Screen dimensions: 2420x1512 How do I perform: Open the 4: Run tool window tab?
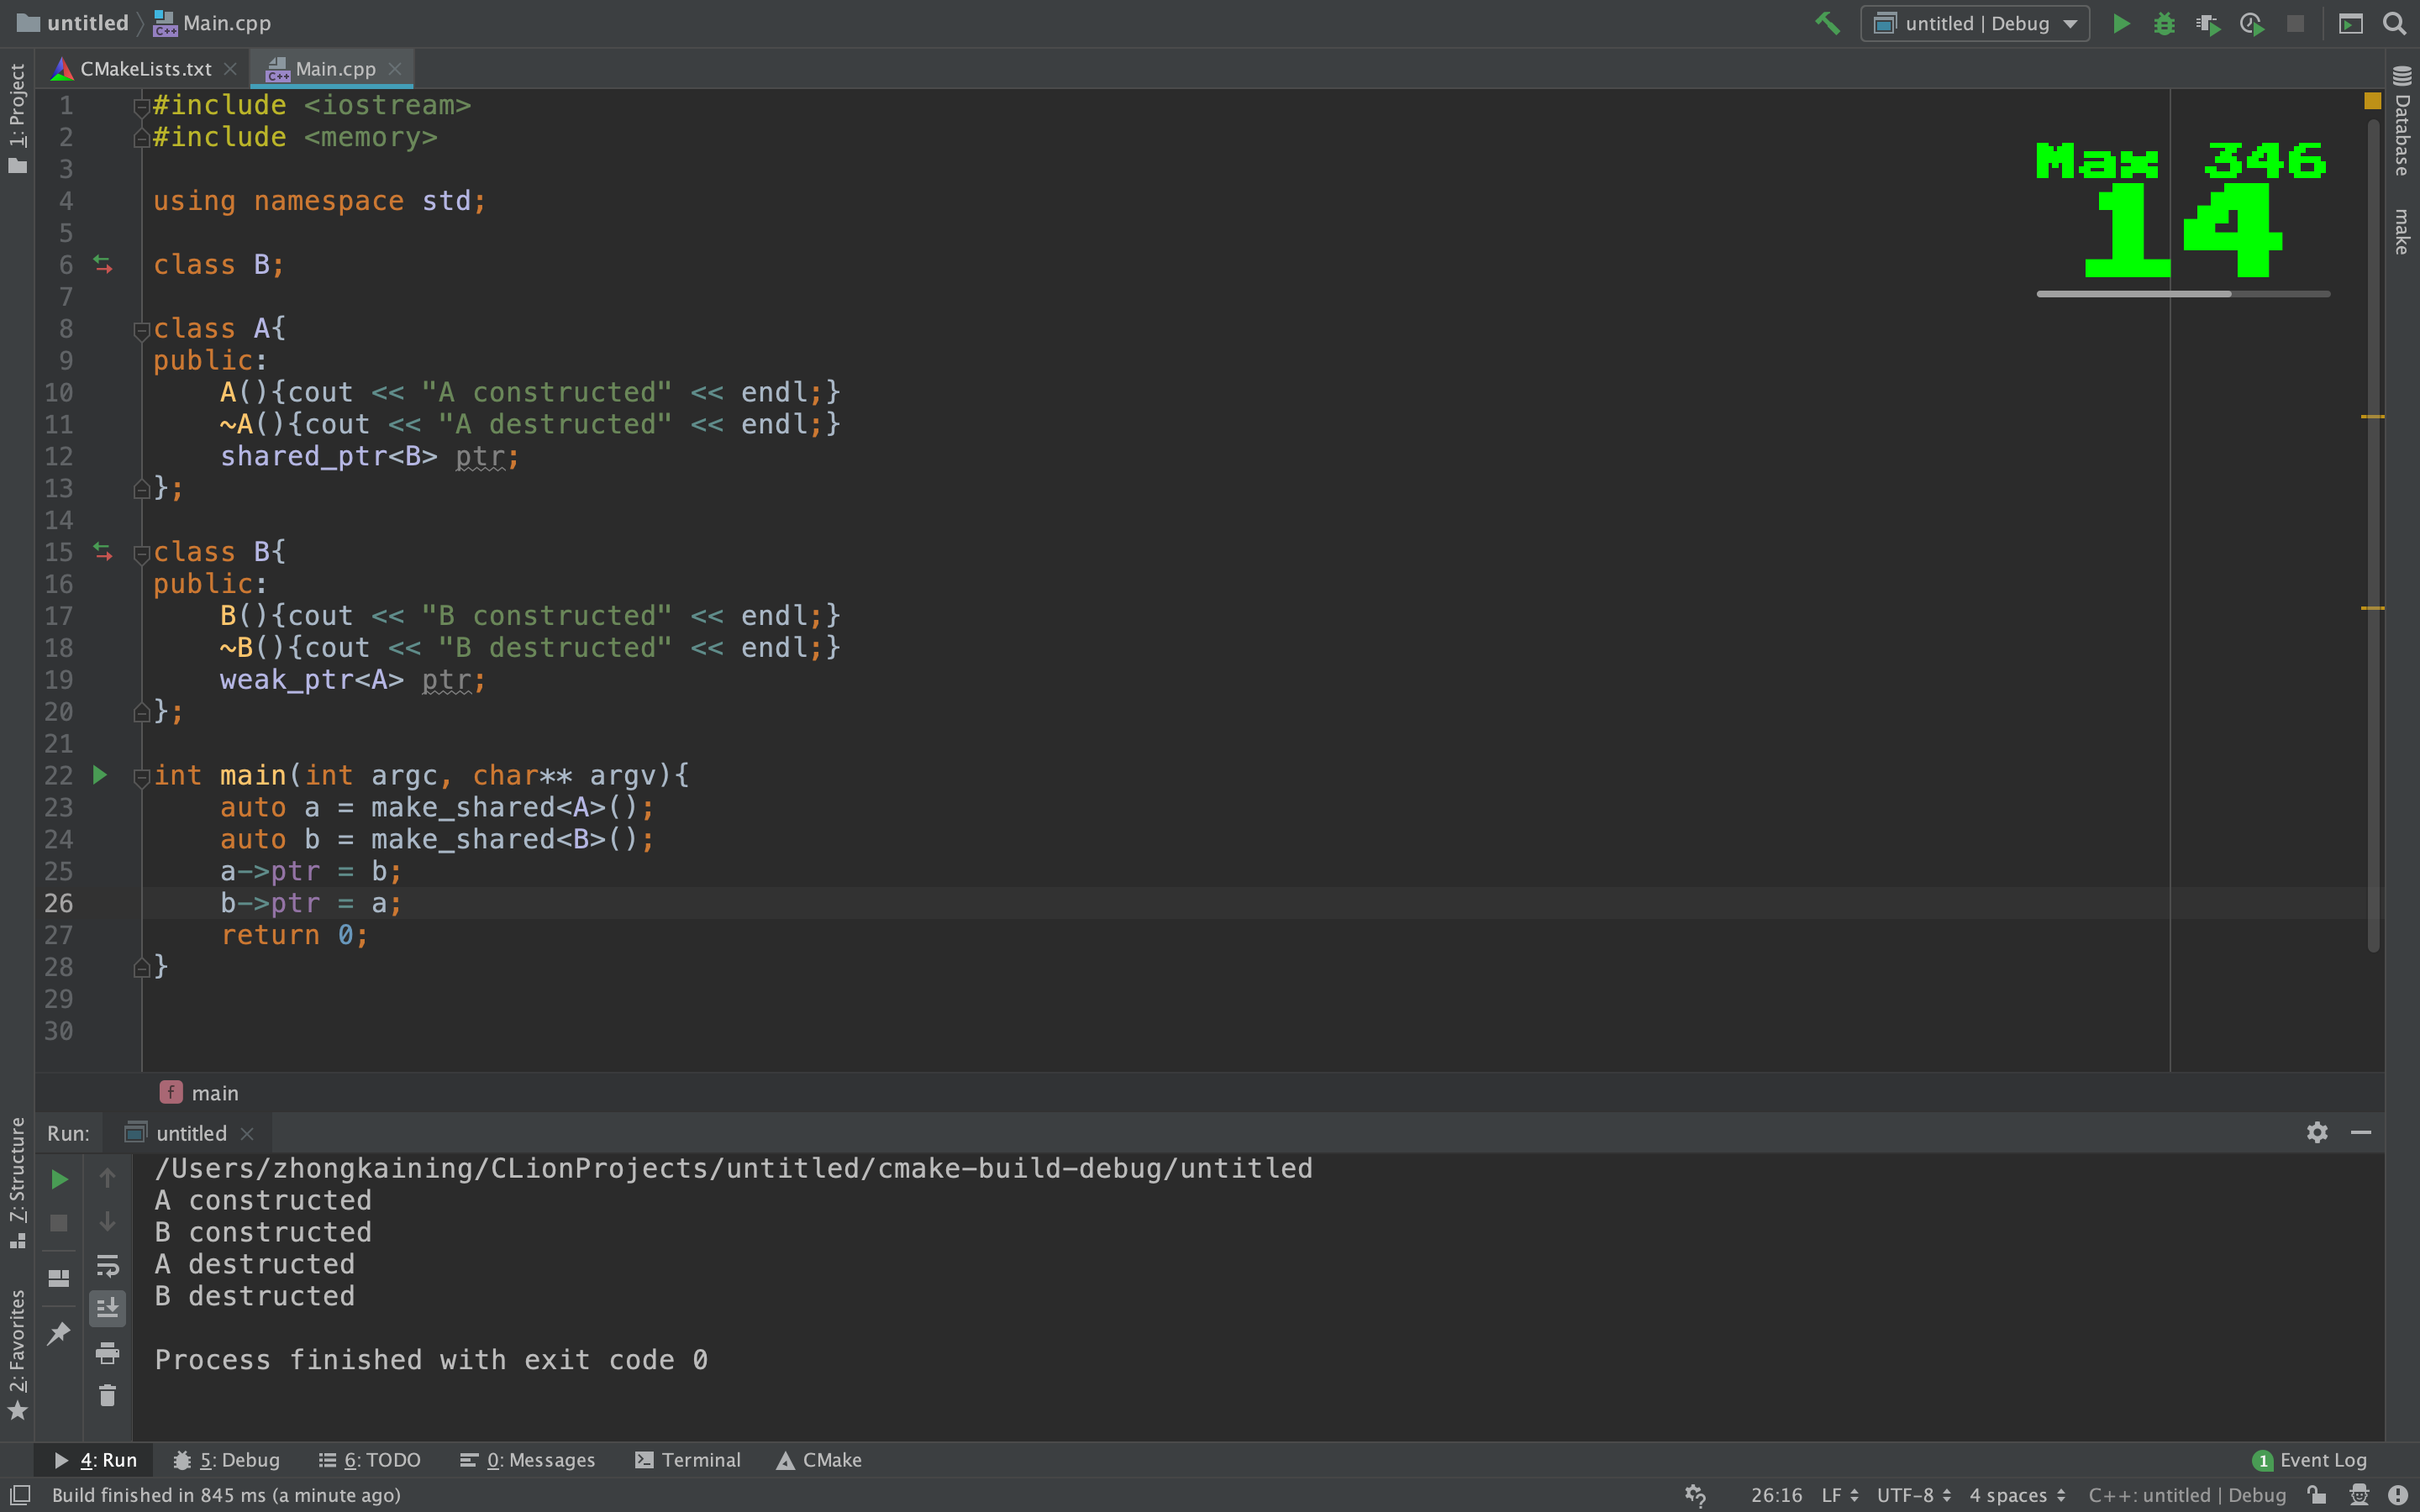95,1460
